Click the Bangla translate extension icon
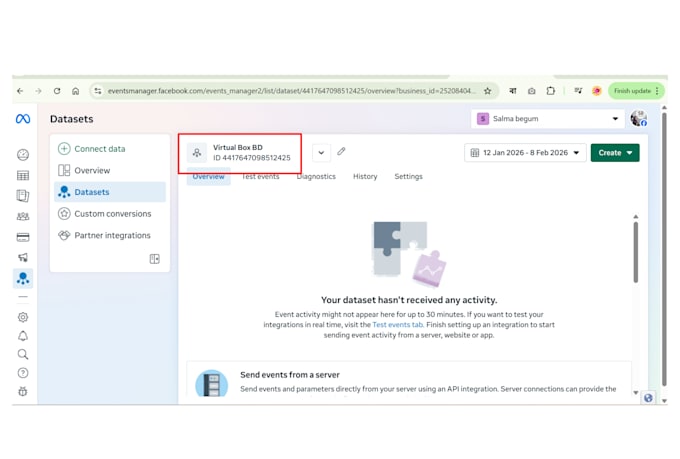This screenshot has width=680, height=459. pos(513,91)
